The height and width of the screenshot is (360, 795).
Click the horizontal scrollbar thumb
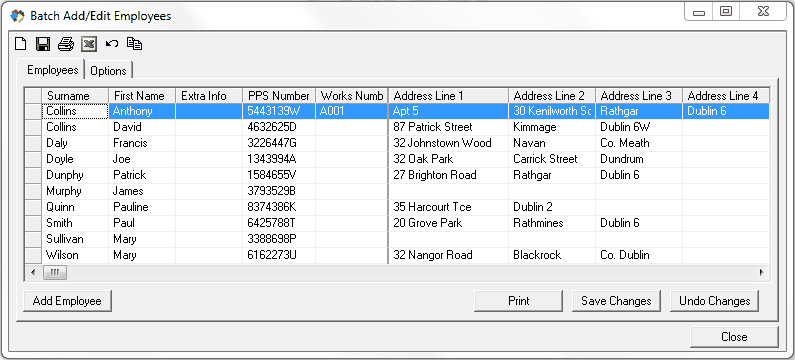point(55,273)
